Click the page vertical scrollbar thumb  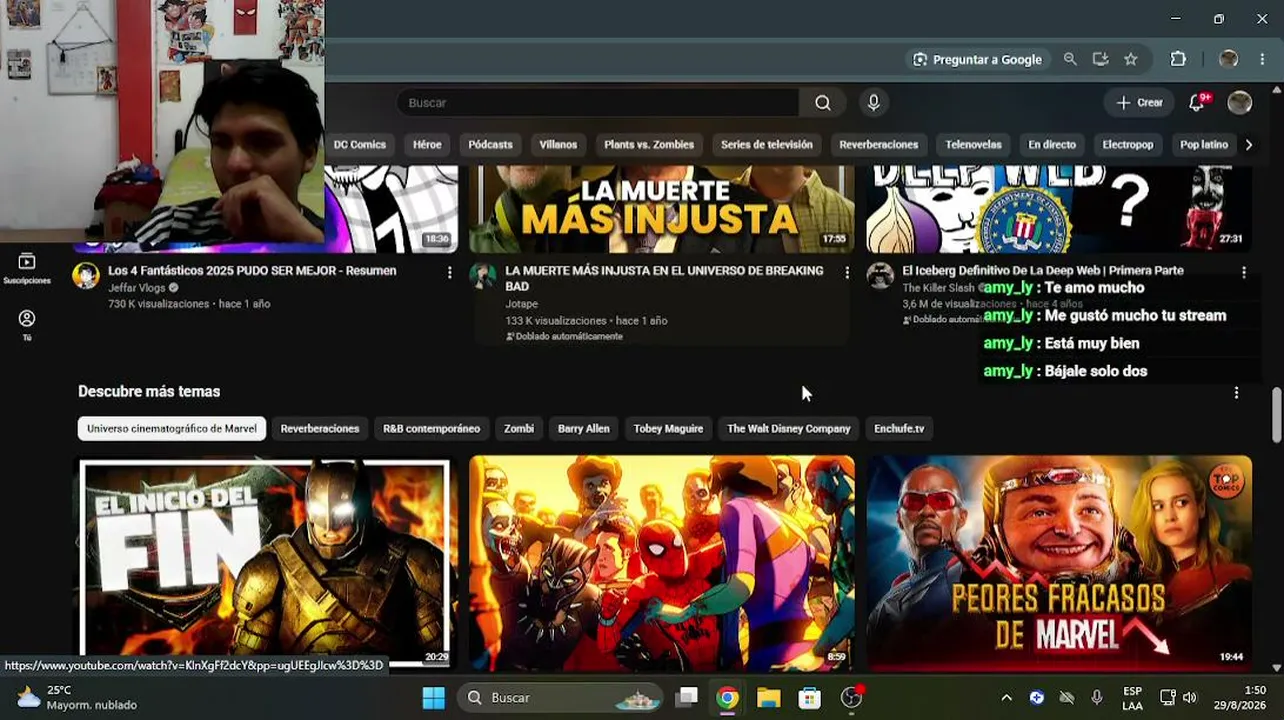point(1276,414)
